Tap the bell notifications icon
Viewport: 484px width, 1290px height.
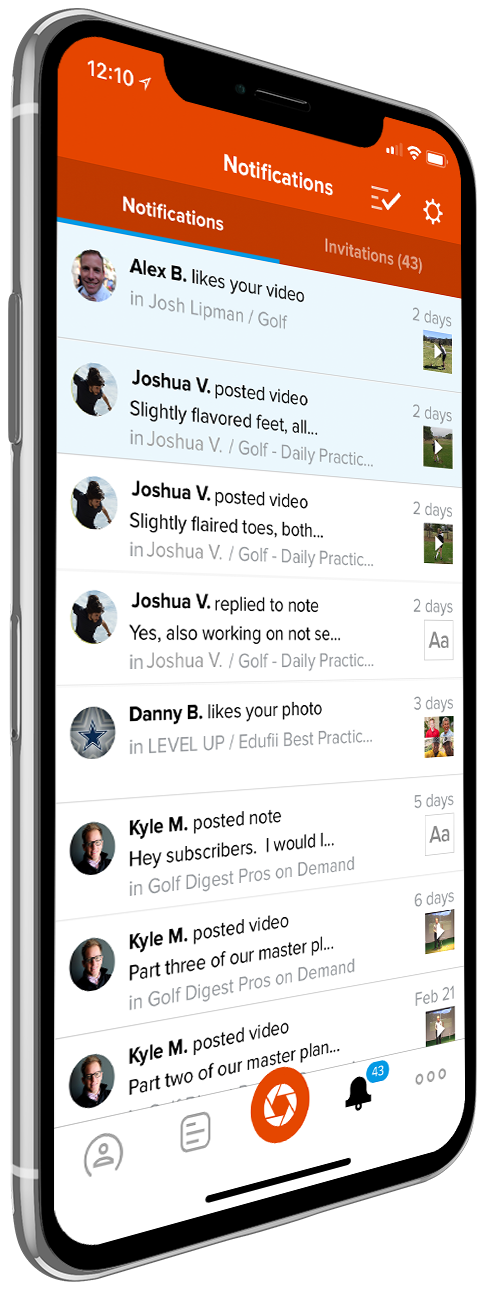(359, 1092)
